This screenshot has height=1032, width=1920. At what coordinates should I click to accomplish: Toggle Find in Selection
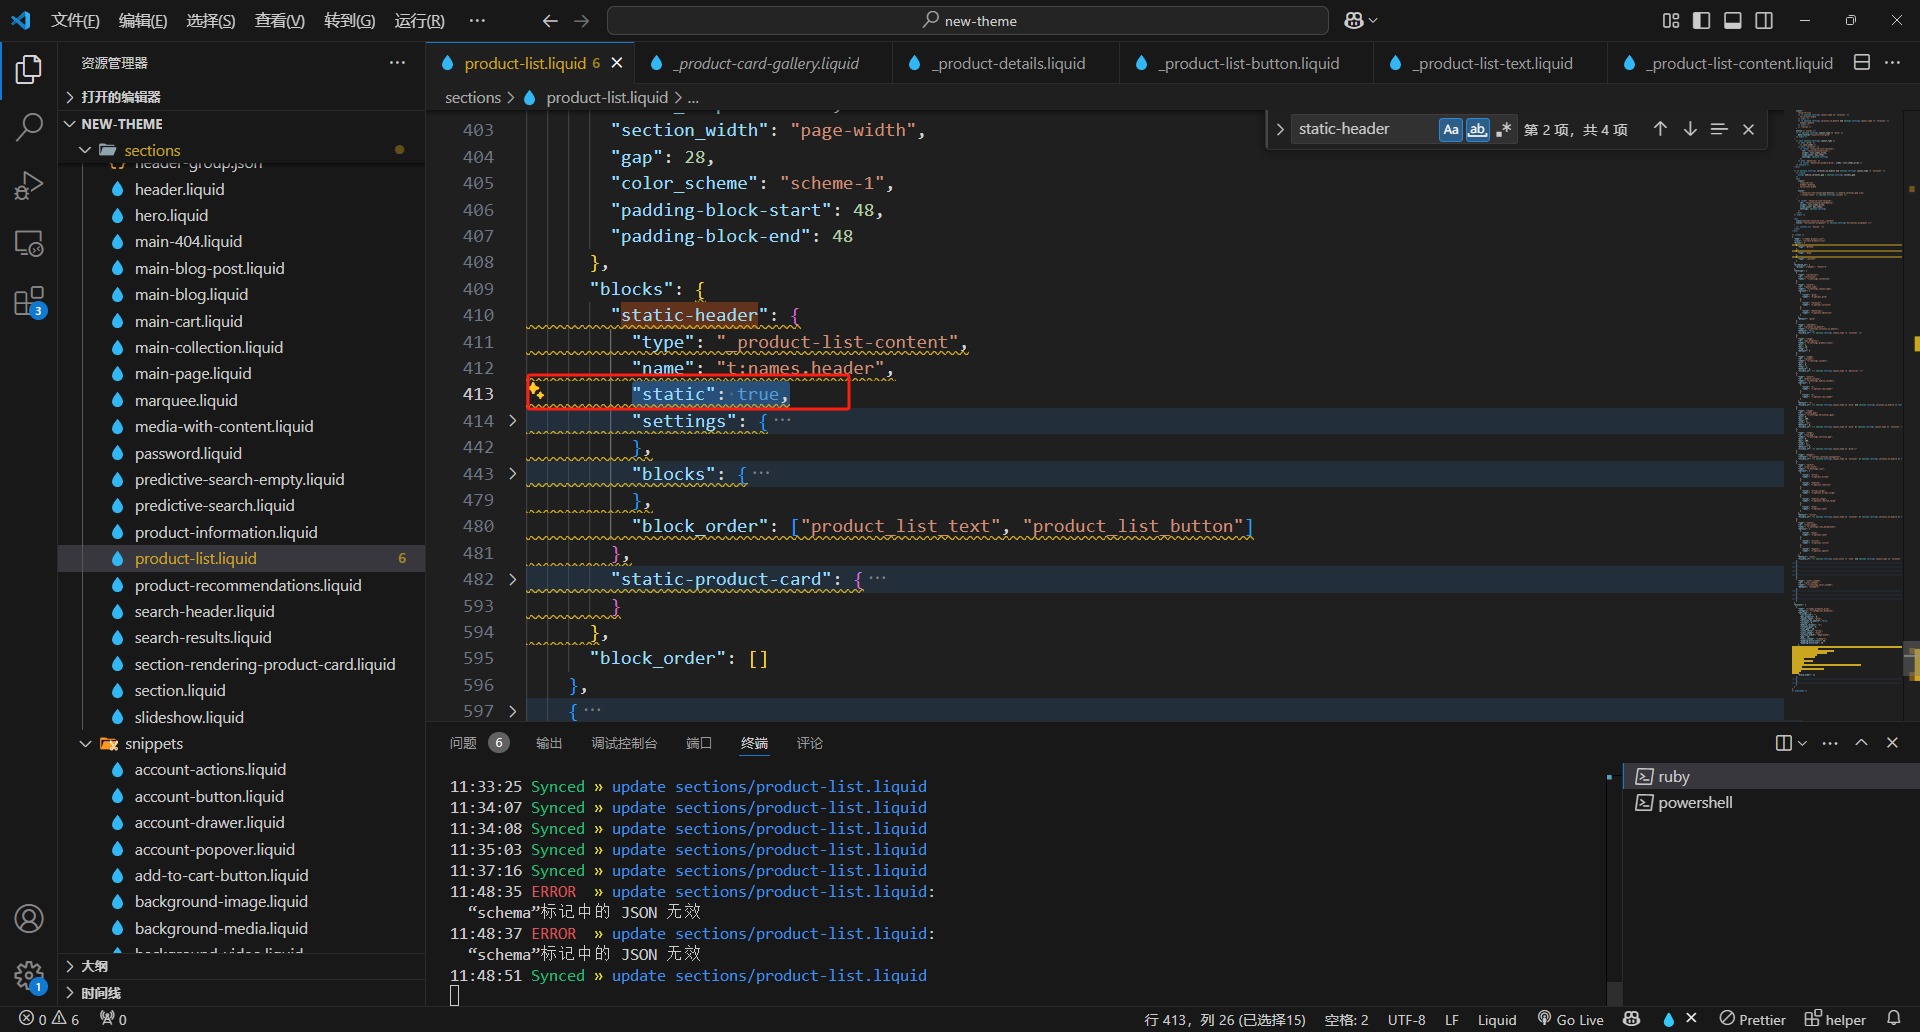pos(1719,129)
